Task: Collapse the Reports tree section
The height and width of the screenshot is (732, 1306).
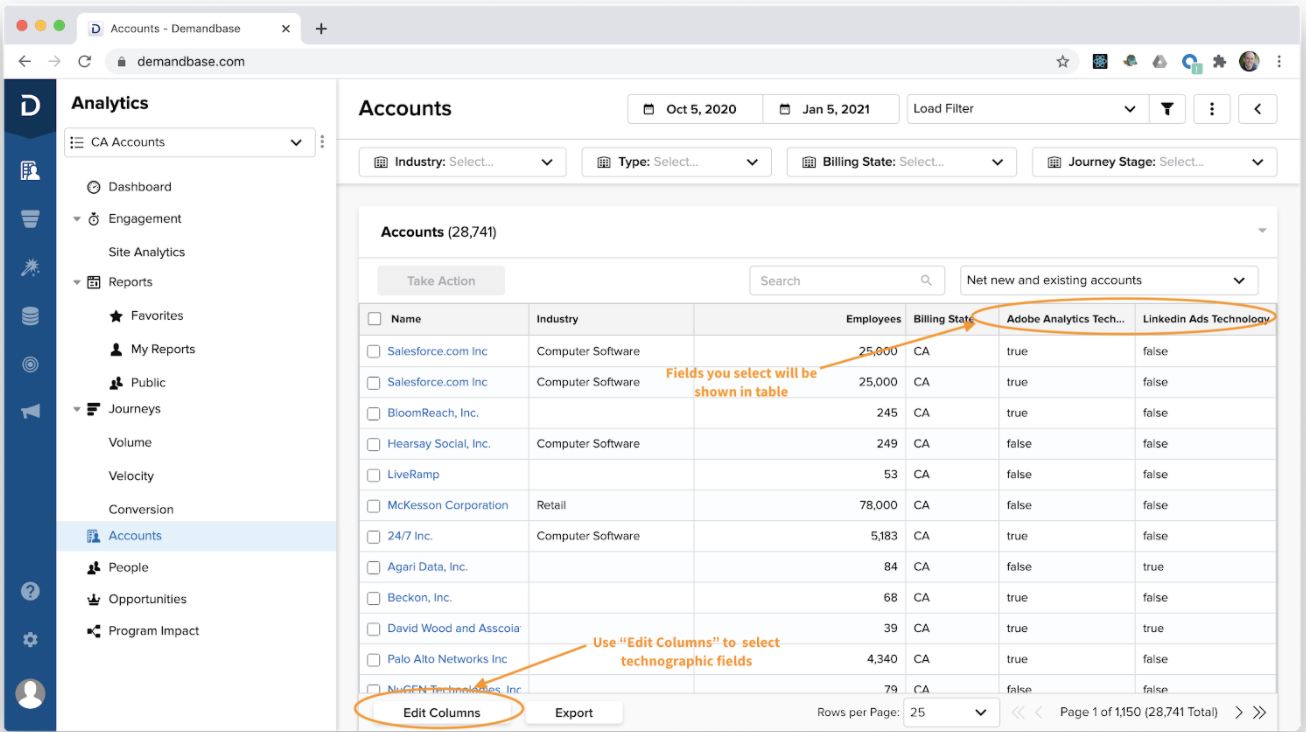Action: [77, 283]
